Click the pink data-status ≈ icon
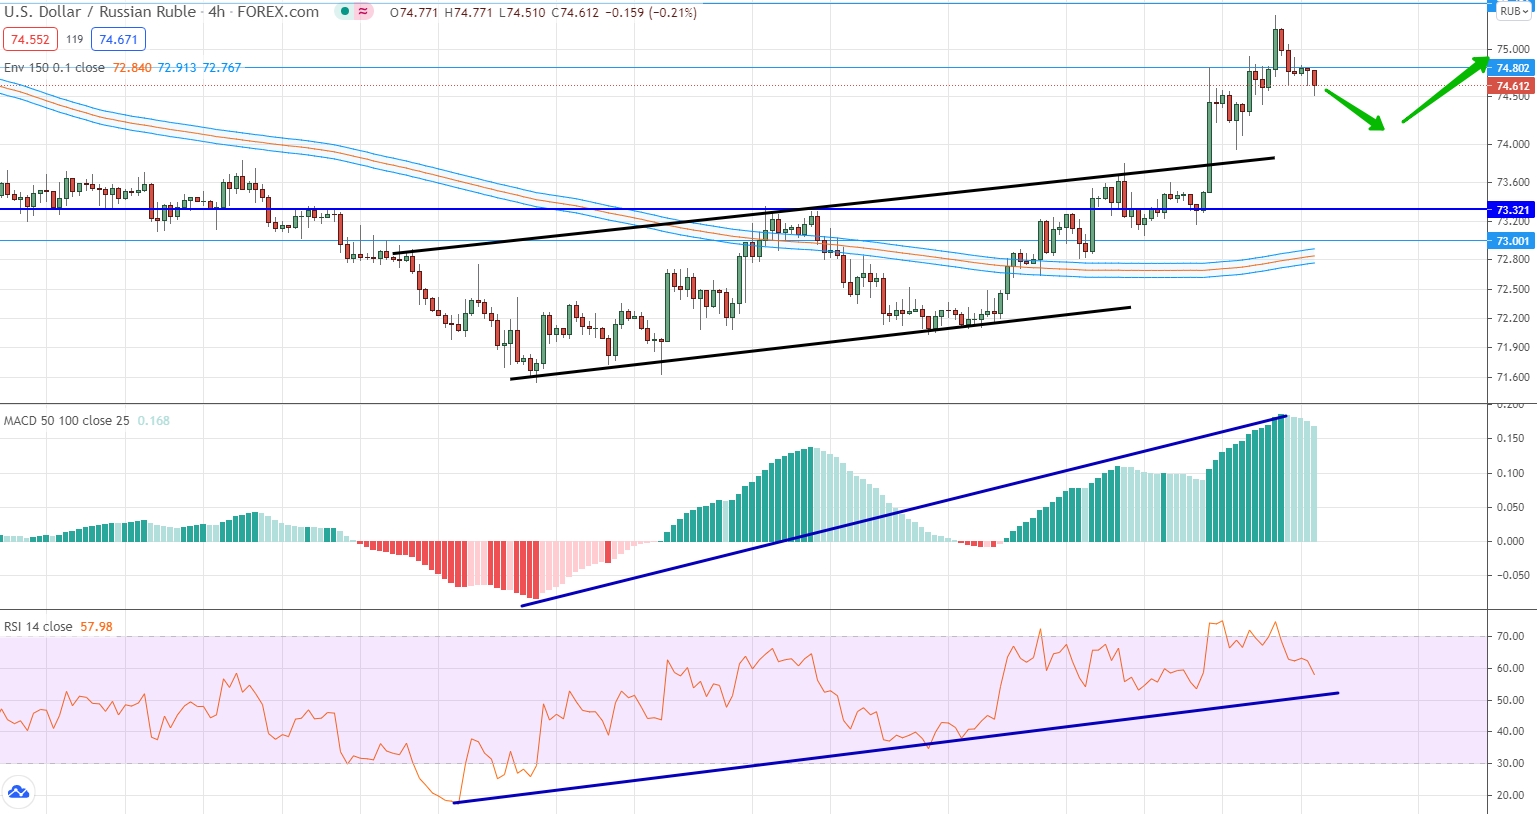1537x814 pixels. tap(364, 12)
